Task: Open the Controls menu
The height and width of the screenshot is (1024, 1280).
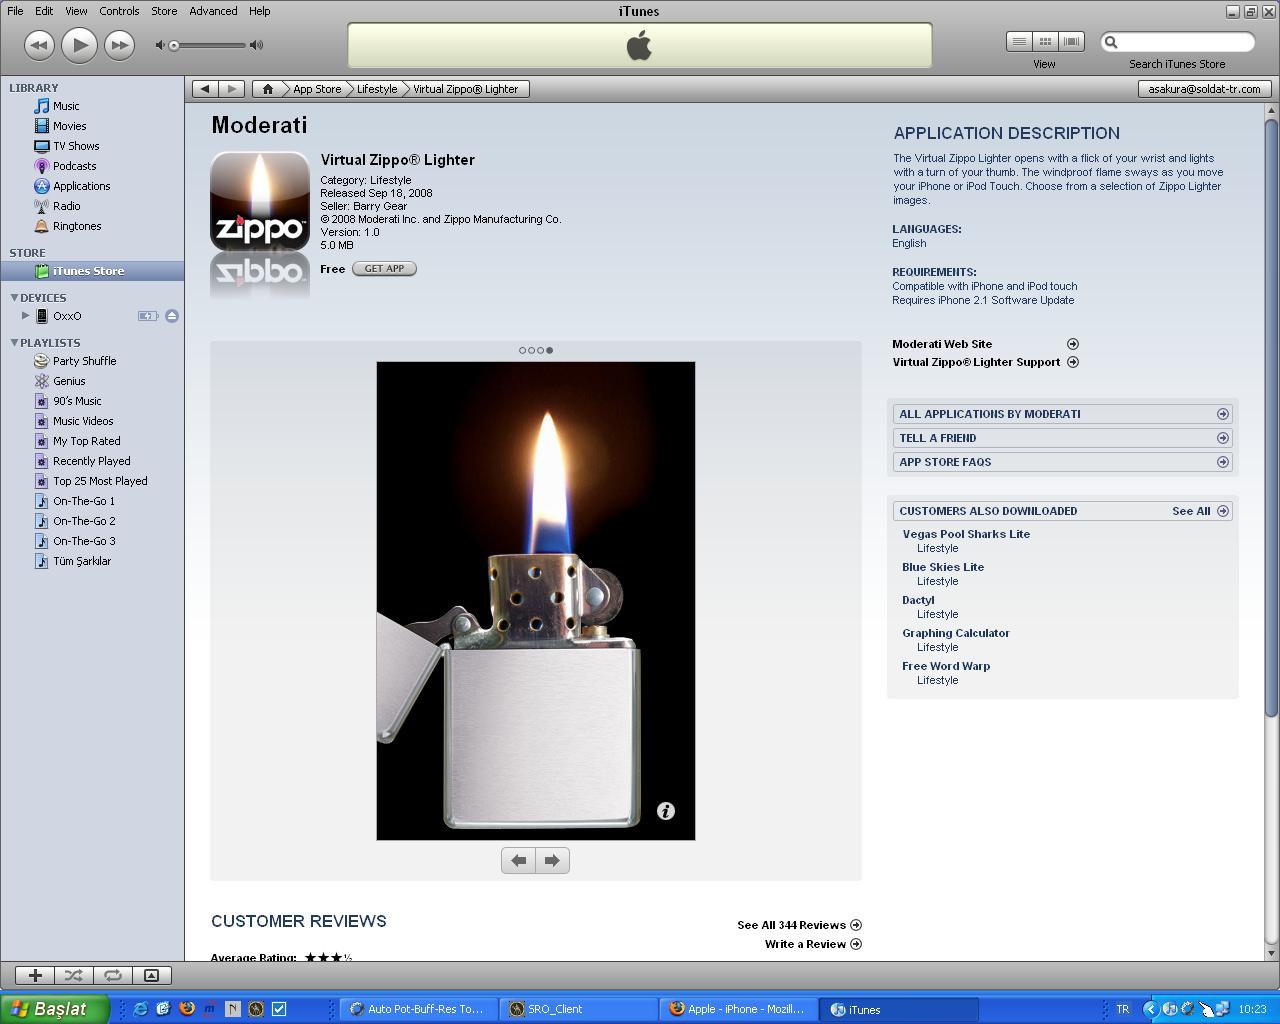Action: (119, 11)
